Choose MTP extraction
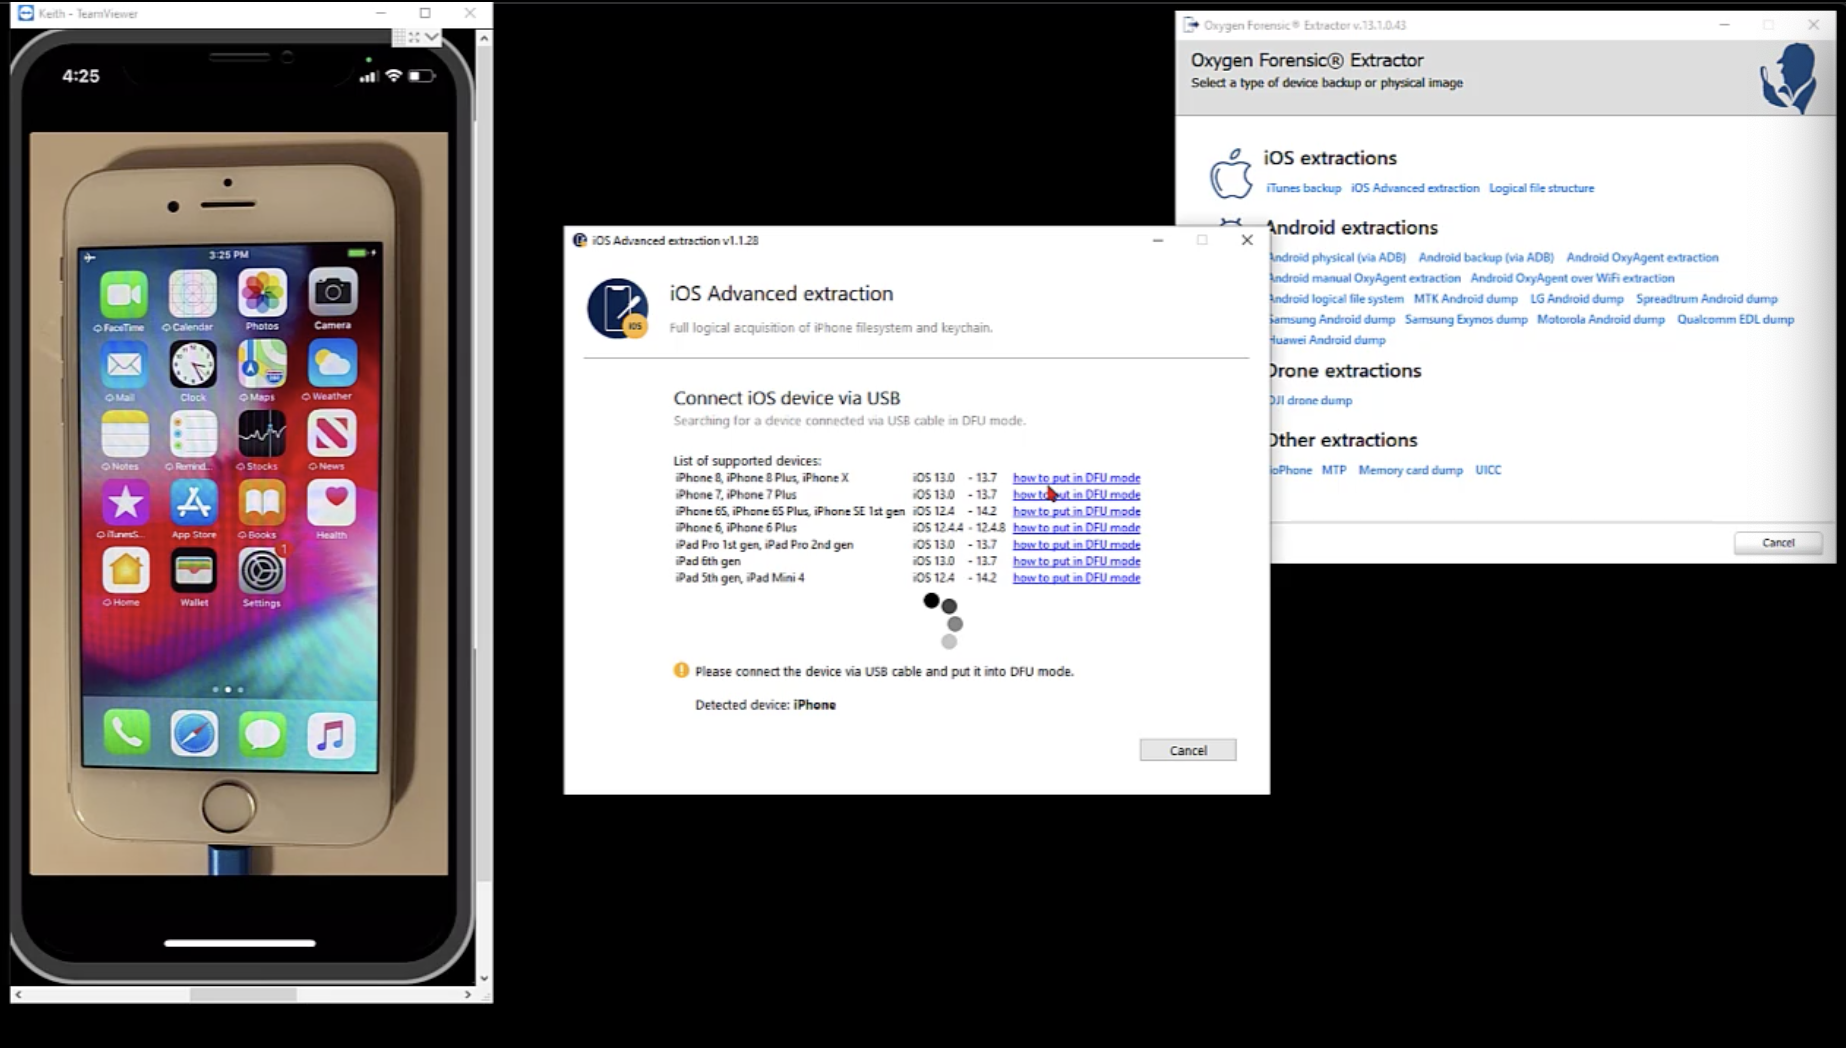 tap(1334, 470)
